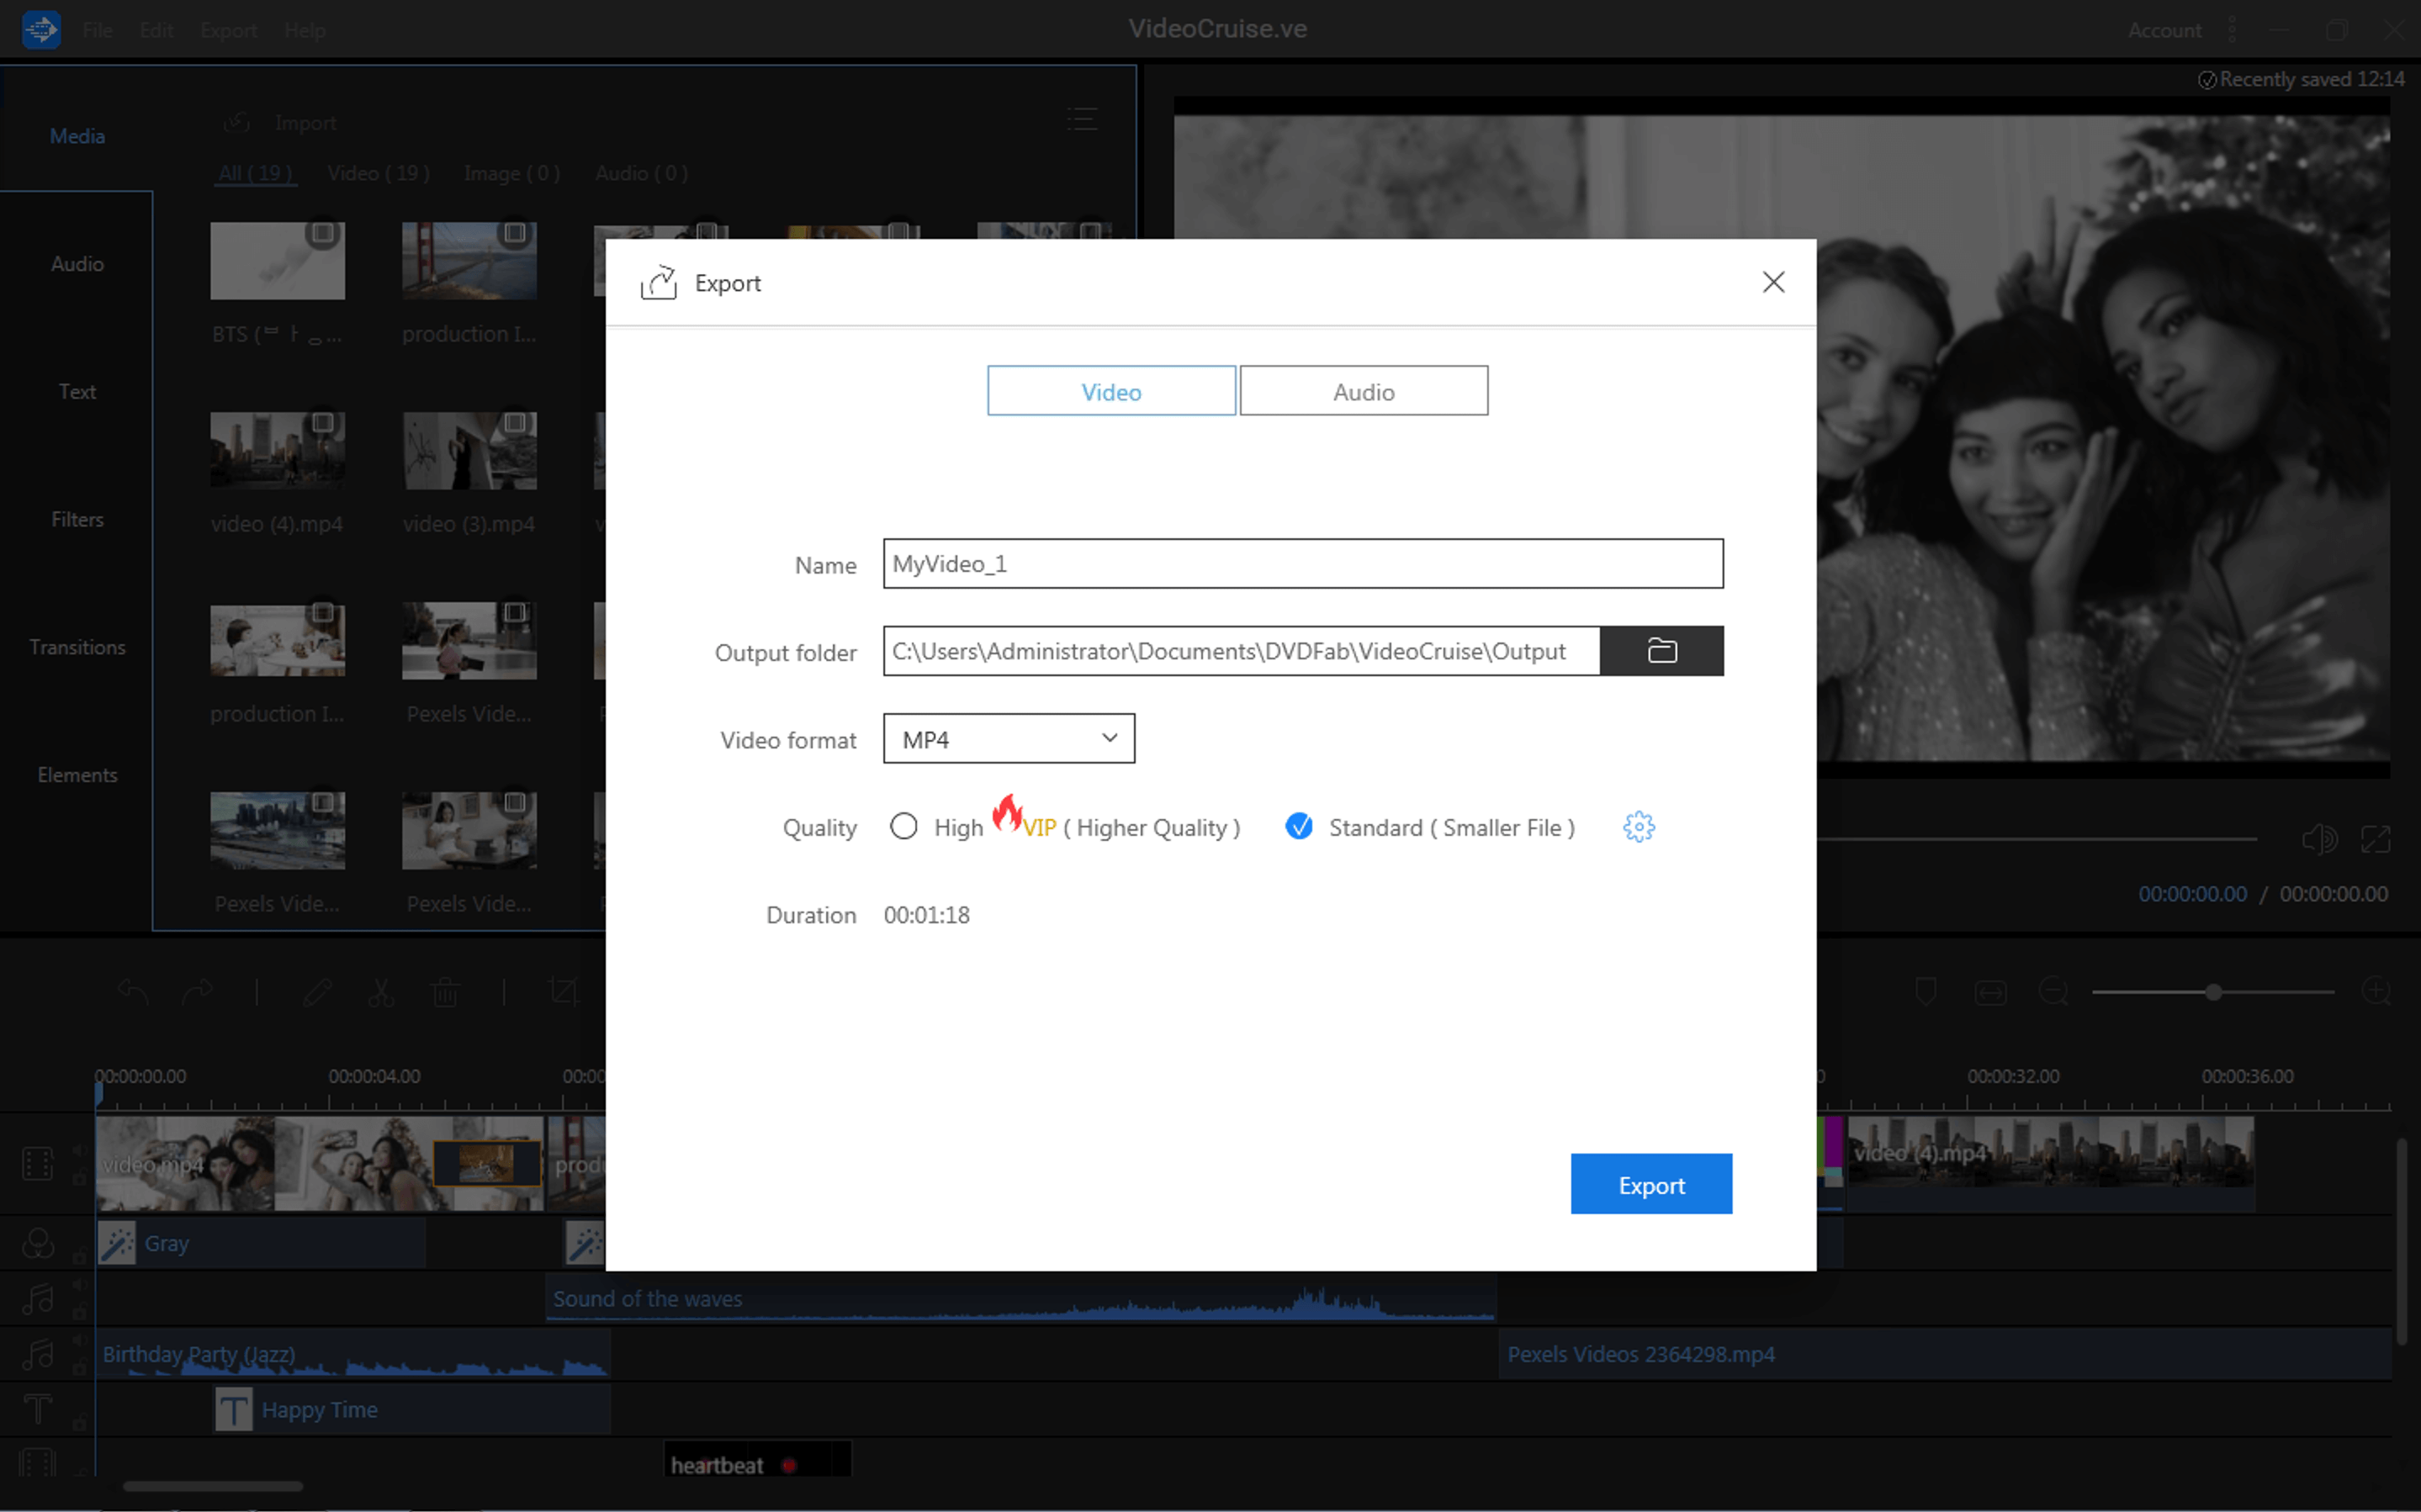
Task: Click the redo arrow in timeline toolbar
Action: click(197, 992)
